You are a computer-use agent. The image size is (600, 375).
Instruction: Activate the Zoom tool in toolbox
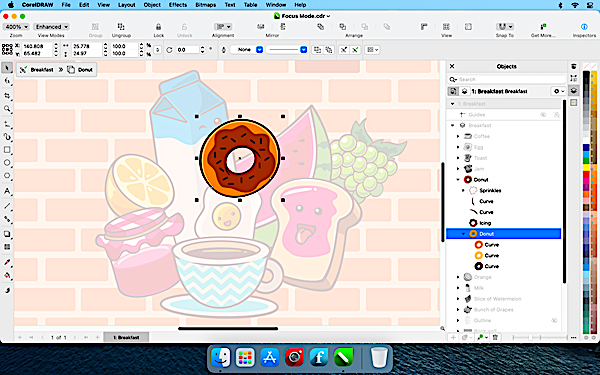point(7,109)
